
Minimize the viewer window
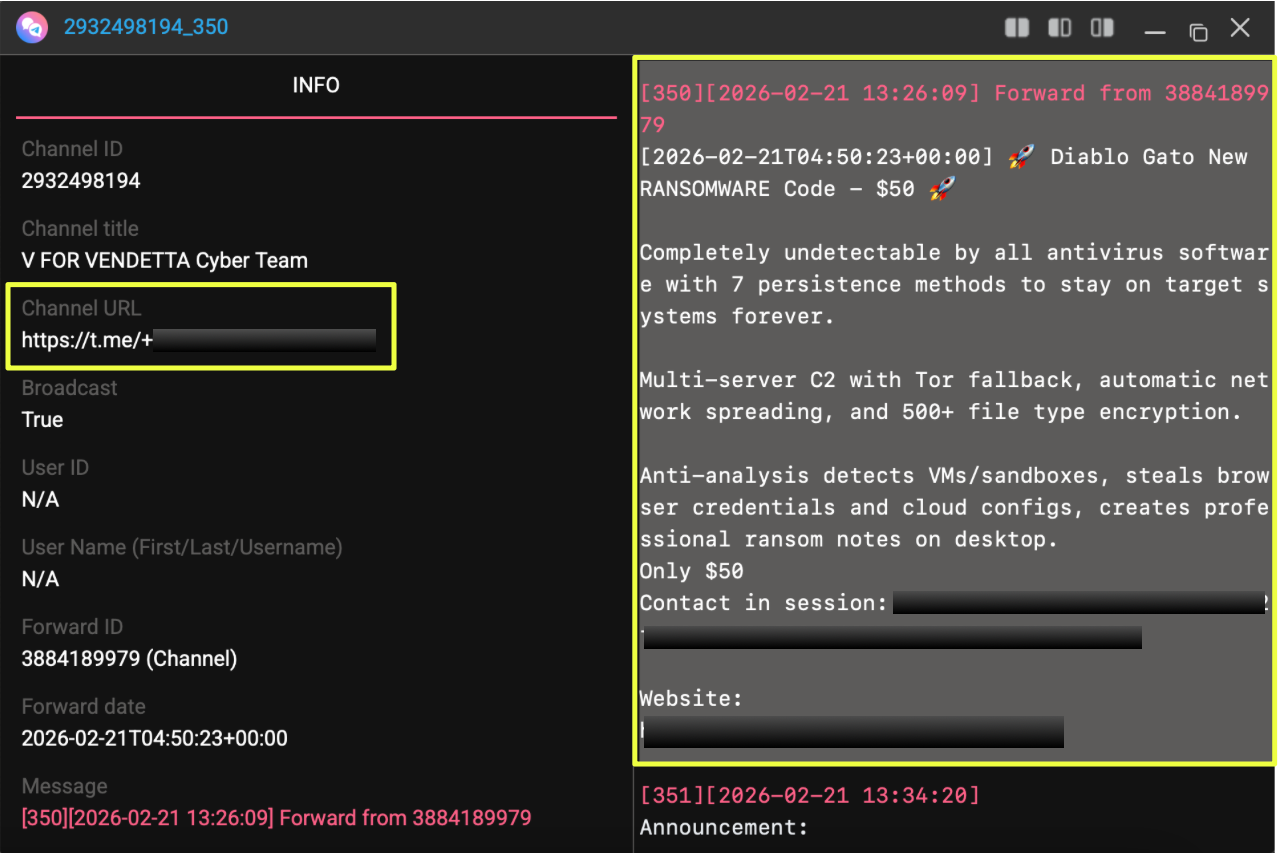[1155, 30]
